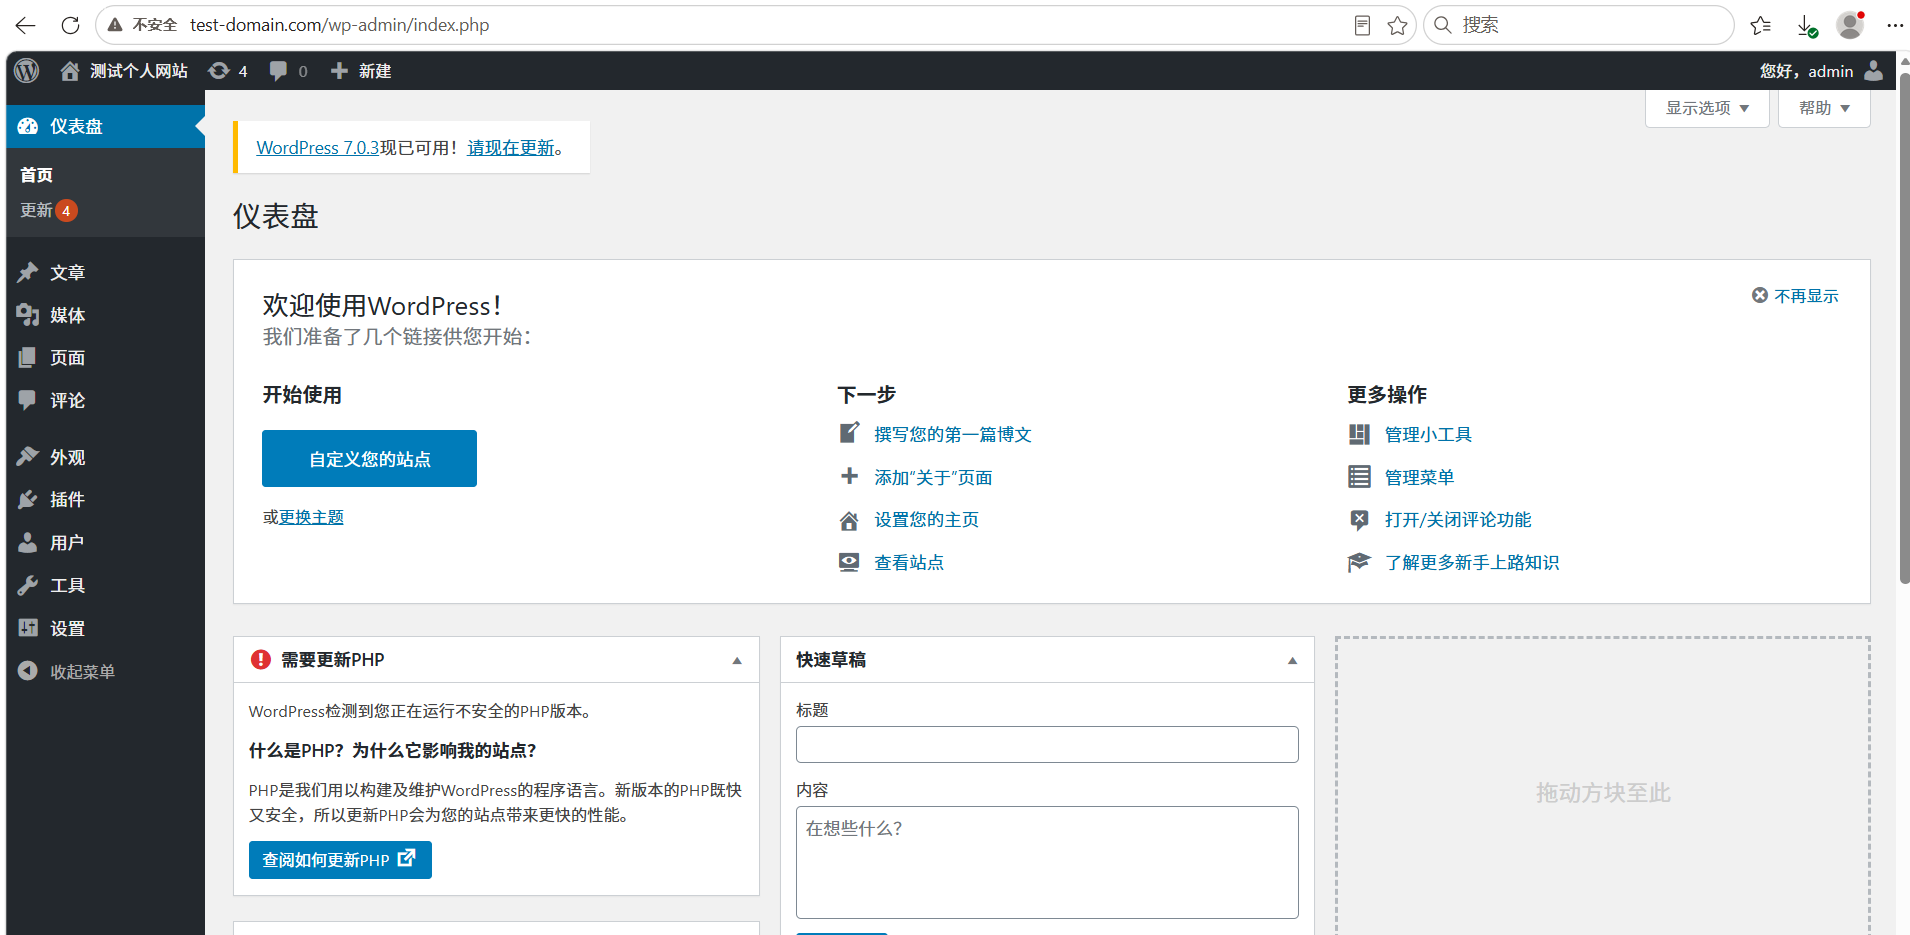The width and height of the screenshot is (1910, 935).
Task: Click the 外观 paintbrush icon in sidebar
Action: tap(28, 457)
